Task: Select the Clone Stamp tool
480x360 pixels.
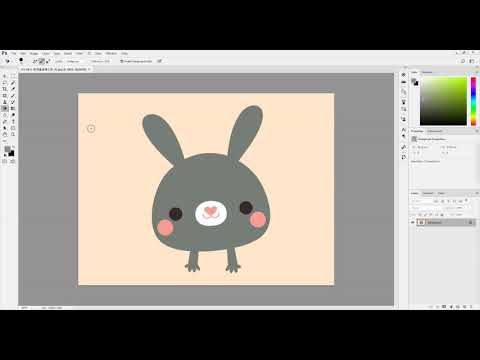Action: point(5,102)
